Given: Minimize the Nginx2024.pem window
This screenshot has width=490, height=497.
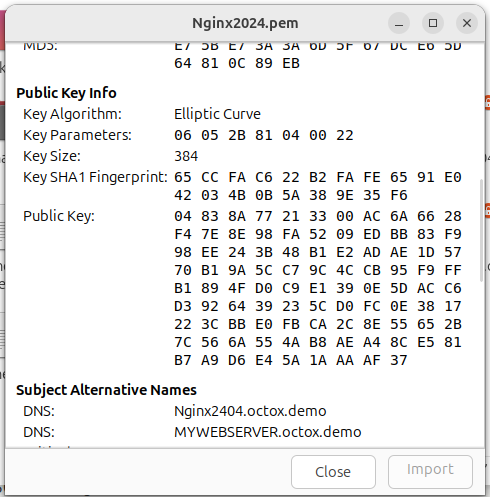Looking at the screenshot, I should pos(399,23).
